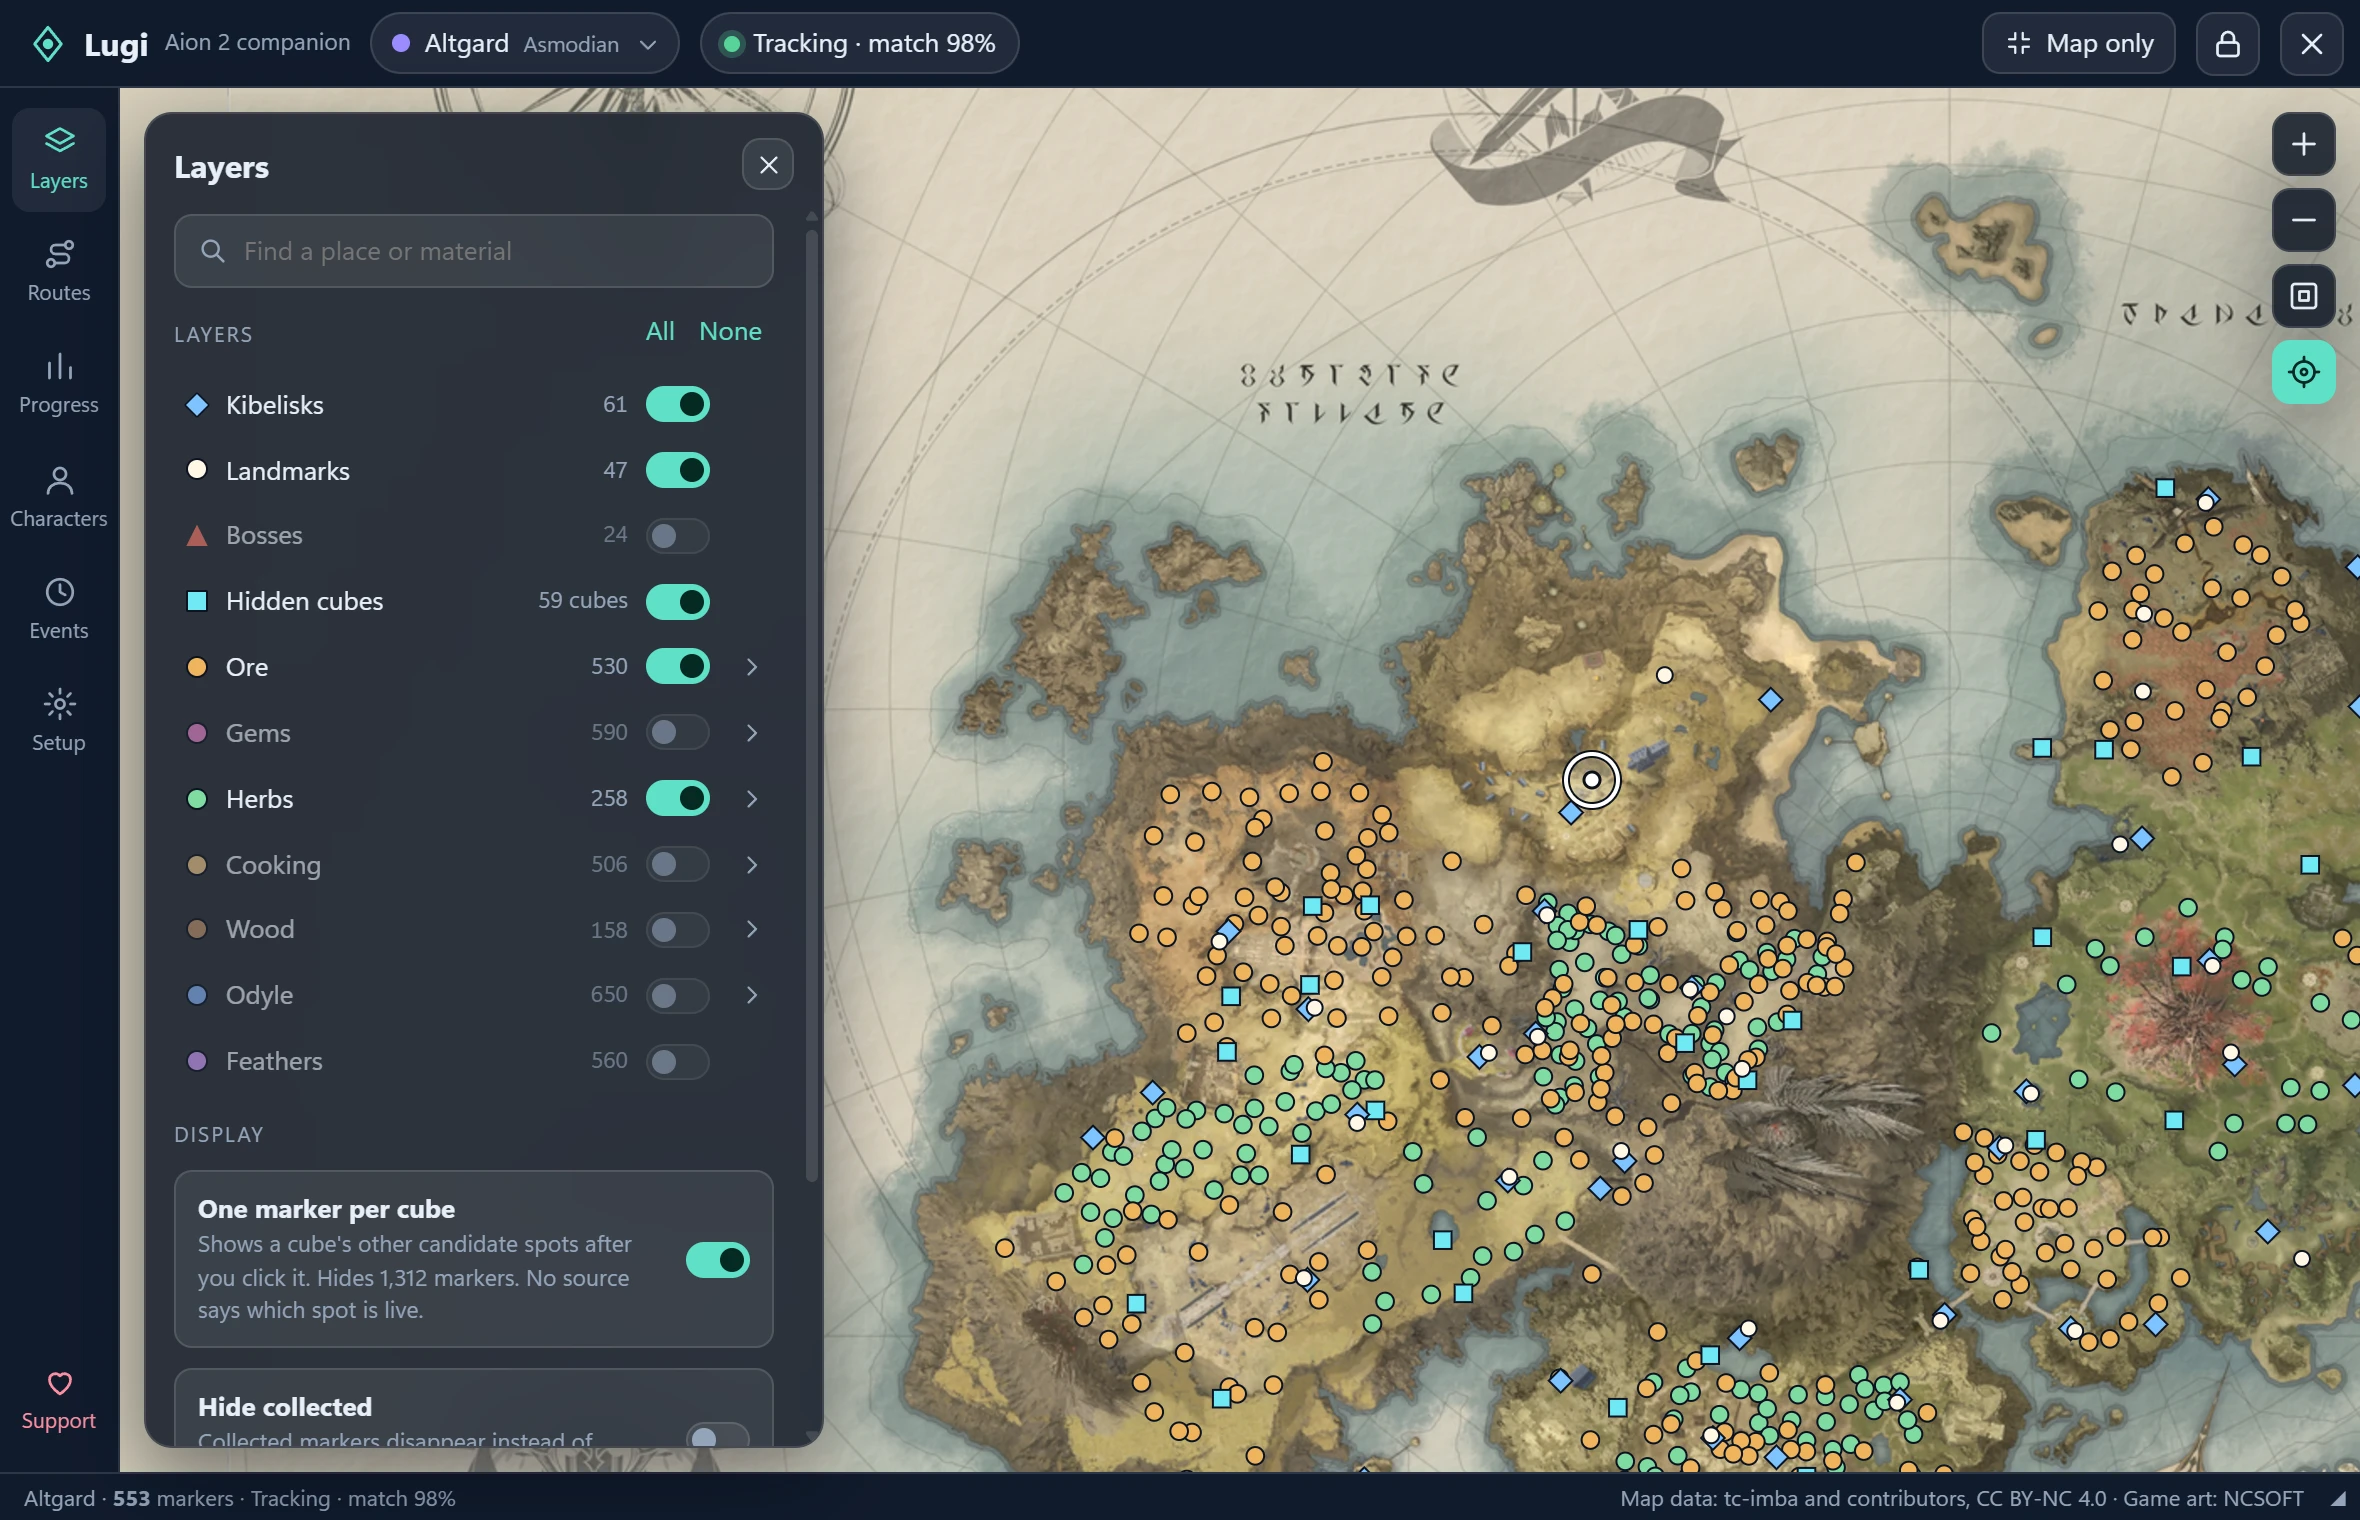Click the player position marker on map
This screenshot has width=2360, height=1520.
1591,780
